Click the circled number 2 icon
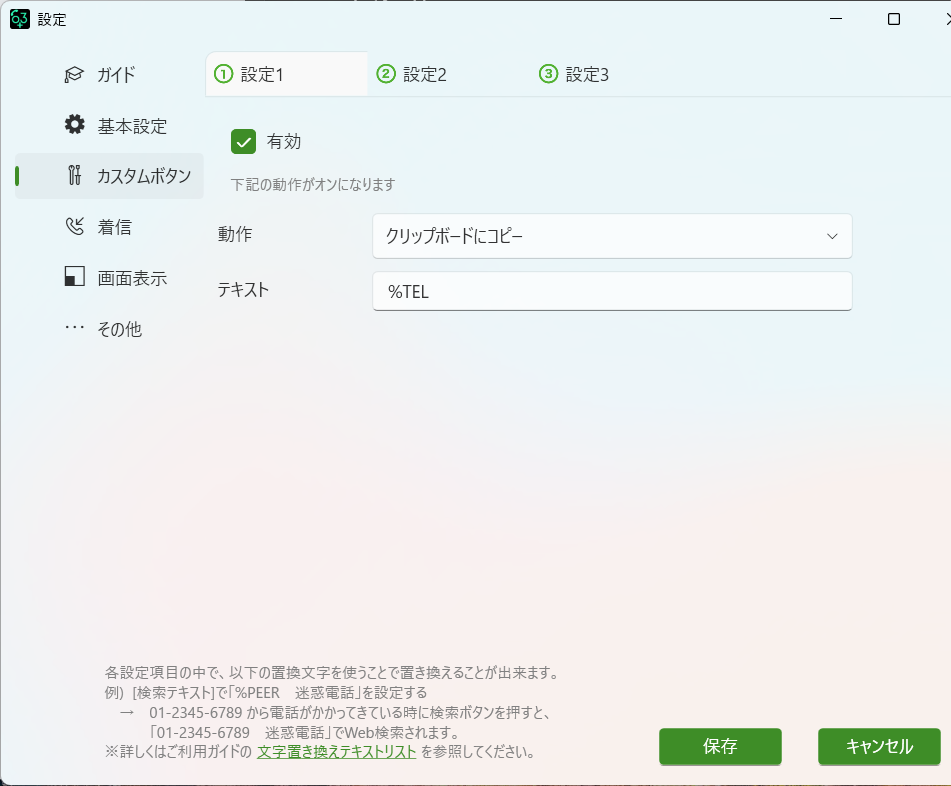Screen dimensions: 951x786 click(386, 74)
